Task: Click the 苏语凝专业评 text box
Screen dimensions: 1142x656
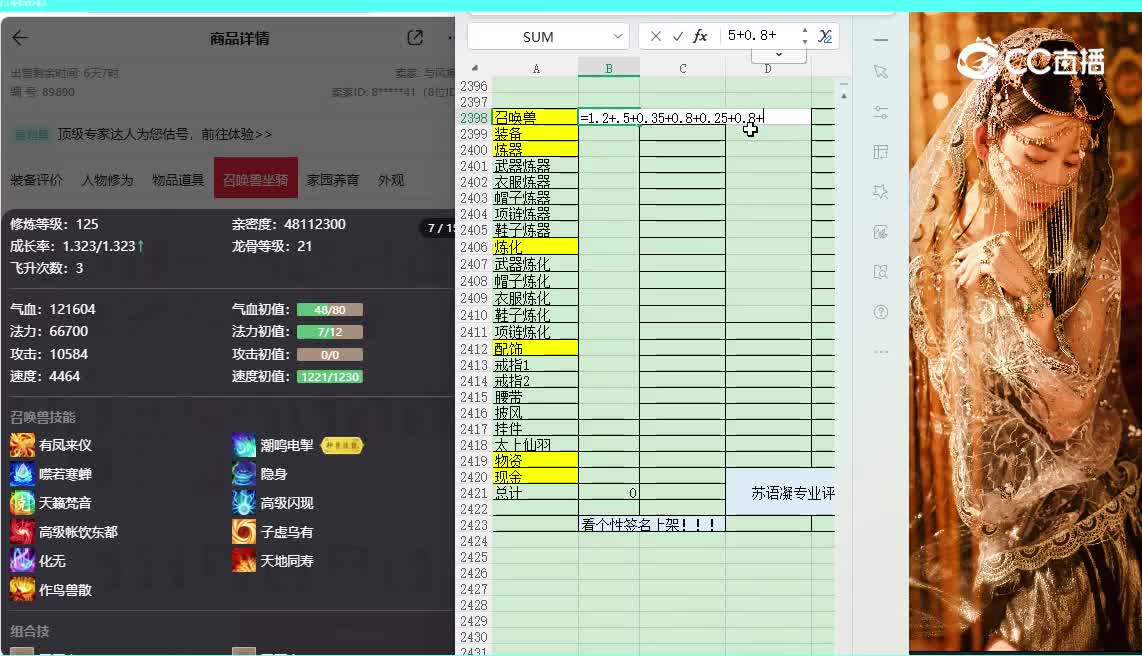Action: click(780, 492)
